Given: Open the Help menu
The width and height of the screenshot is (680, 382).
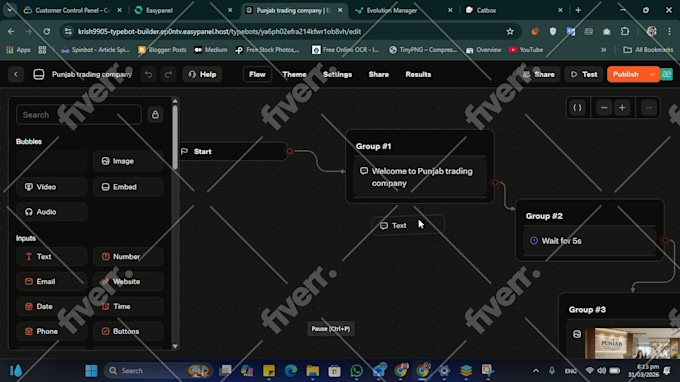Looking at the screenshot, I should [202, 75].
